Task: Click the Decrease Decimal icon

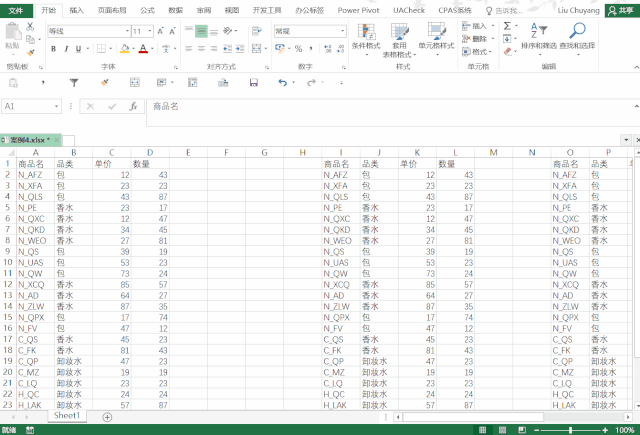Action: (341, 49)
